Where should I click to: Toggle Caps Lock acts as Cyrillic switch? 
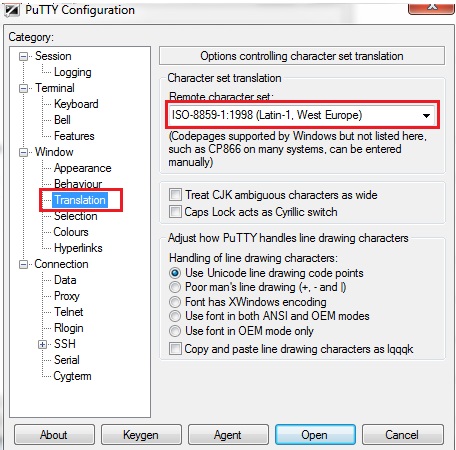pyautogui.click(x=175, y=212)
